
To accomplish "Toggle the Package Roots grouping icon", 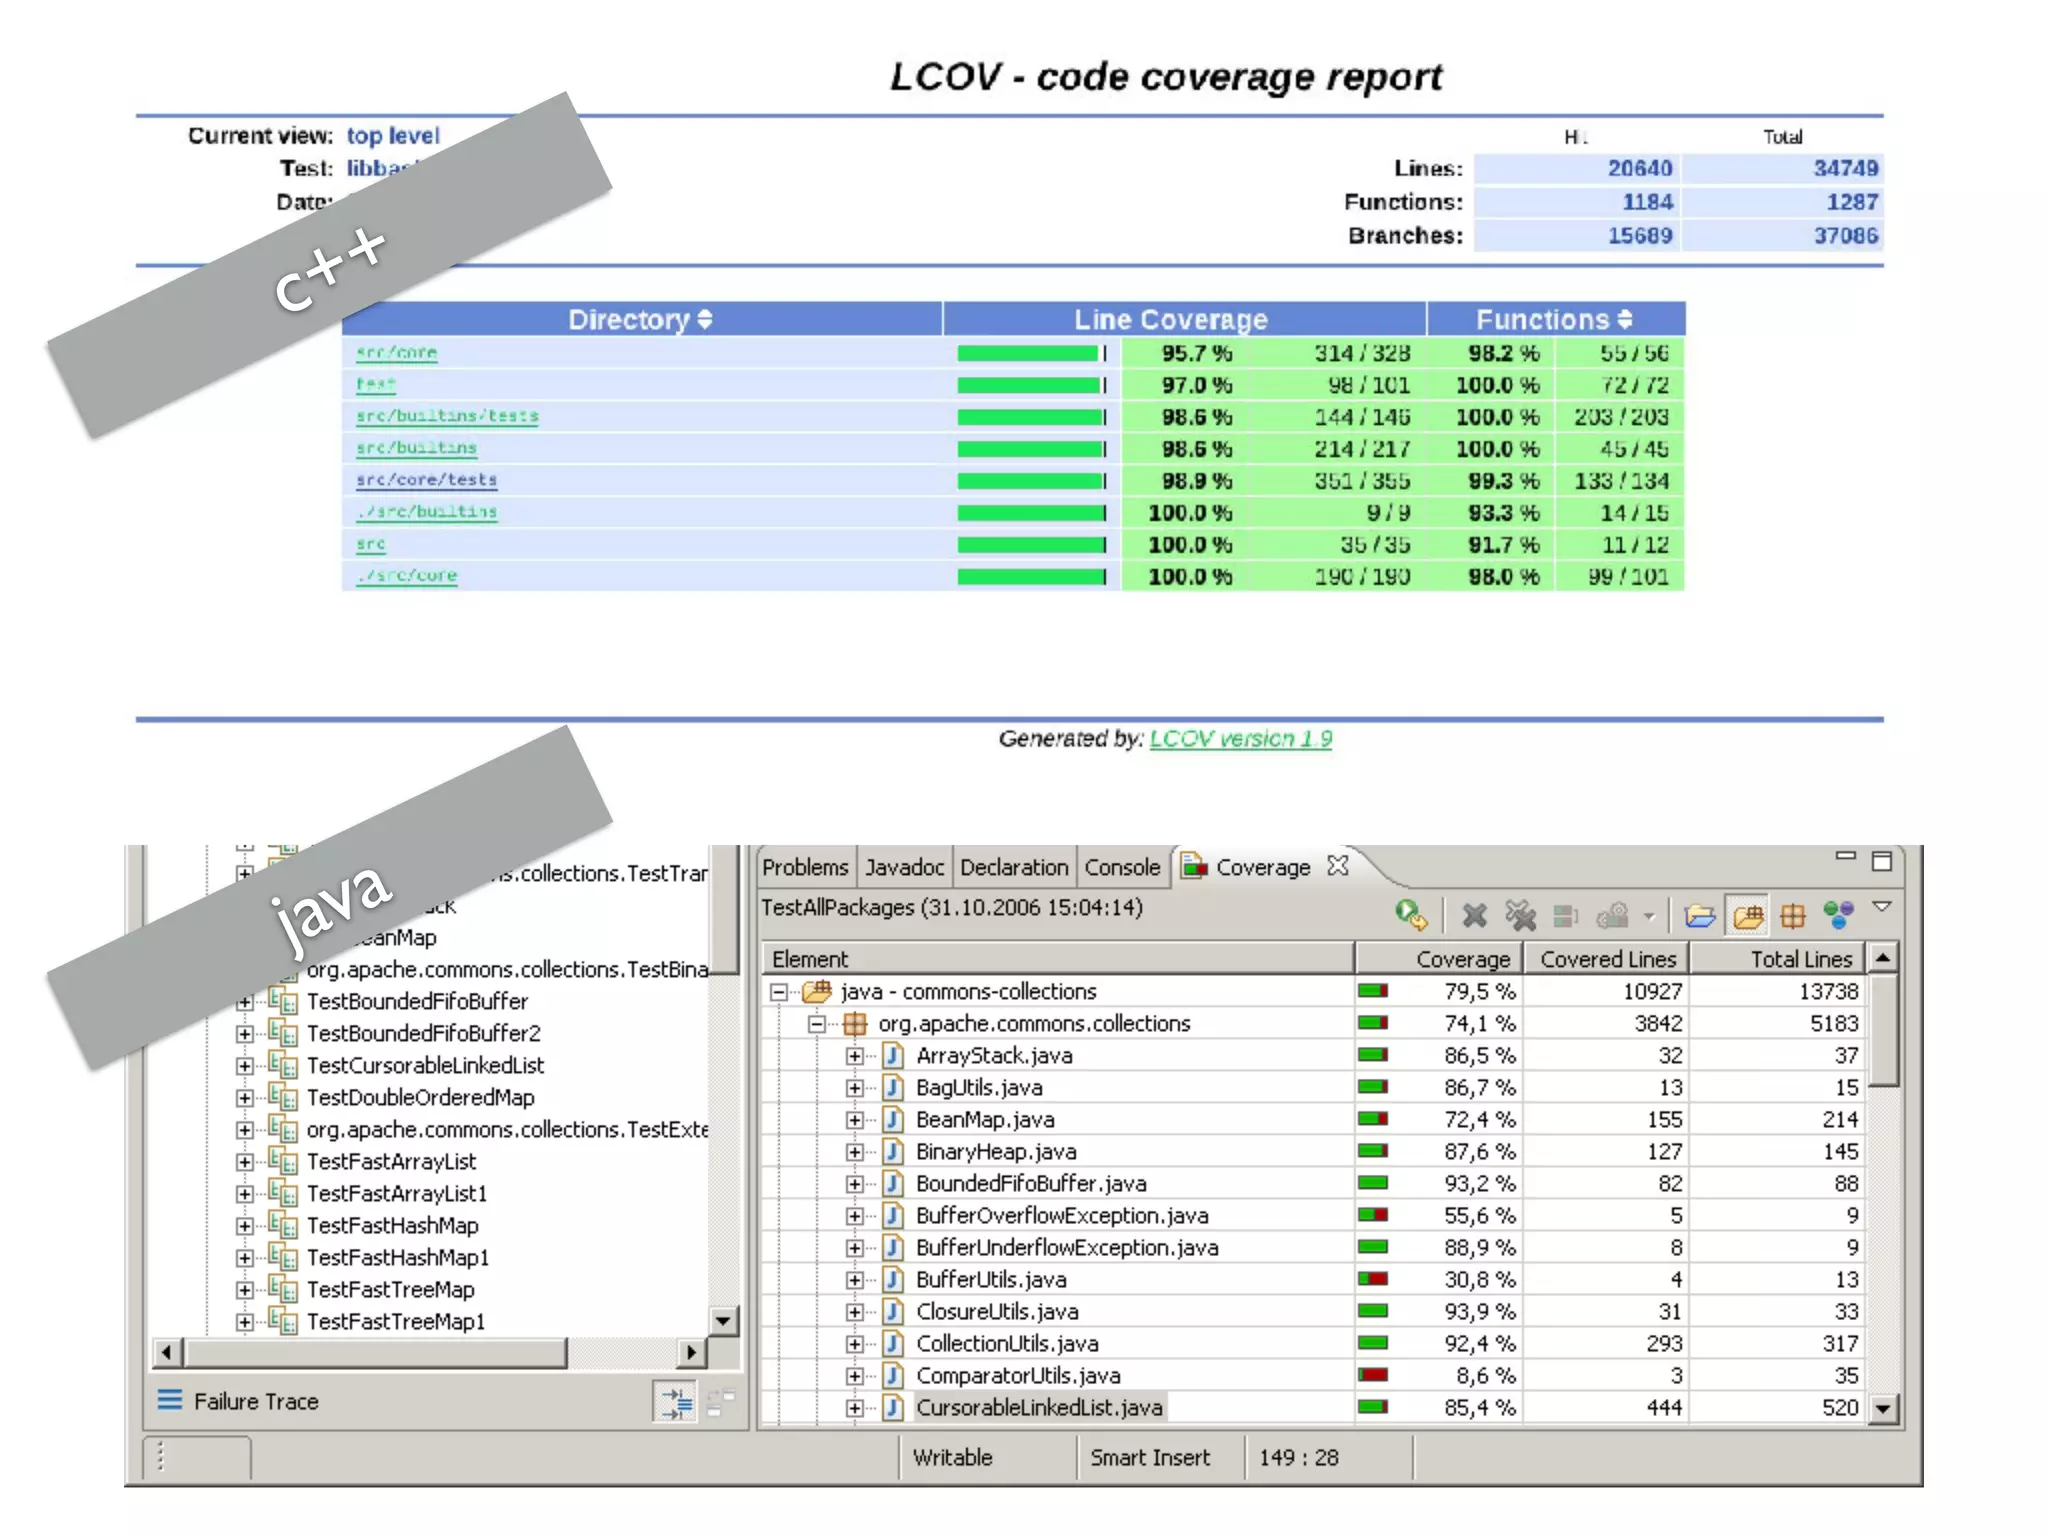I will [1747, 915].
